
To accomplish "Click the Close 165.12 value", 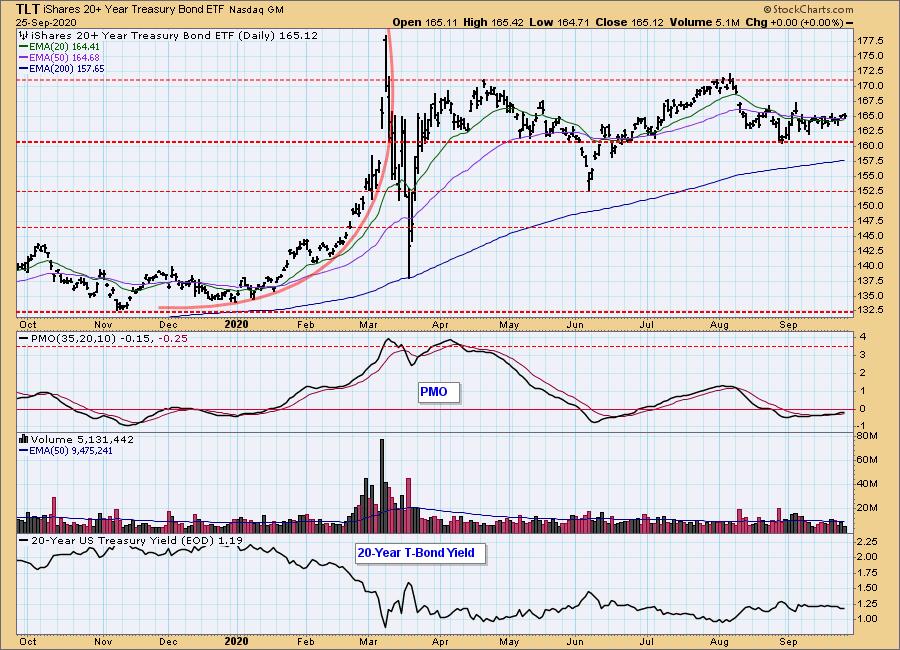I will (x=630, y=22).
